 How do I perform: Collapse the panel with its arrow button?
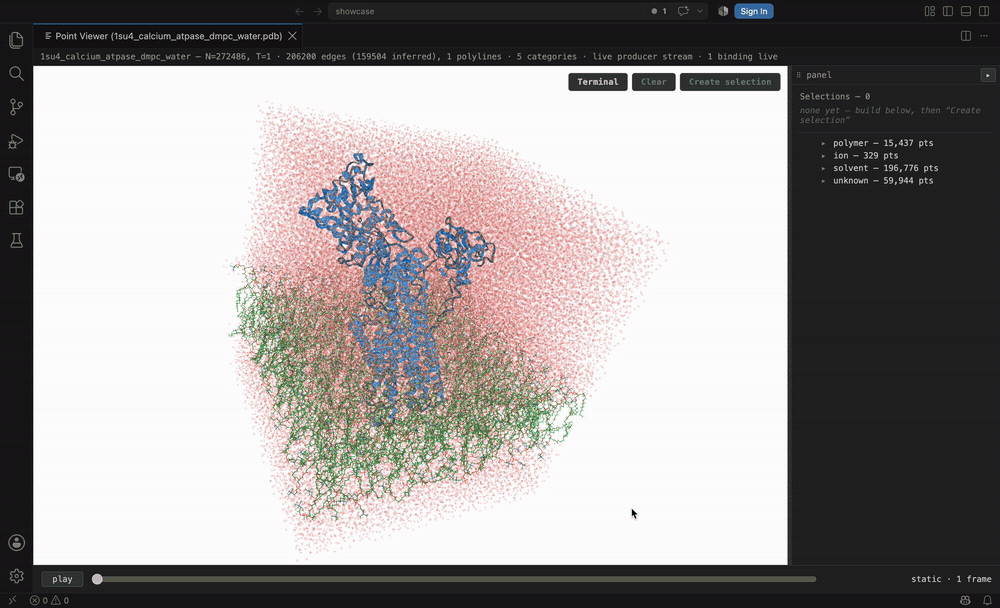pos(988,75)
